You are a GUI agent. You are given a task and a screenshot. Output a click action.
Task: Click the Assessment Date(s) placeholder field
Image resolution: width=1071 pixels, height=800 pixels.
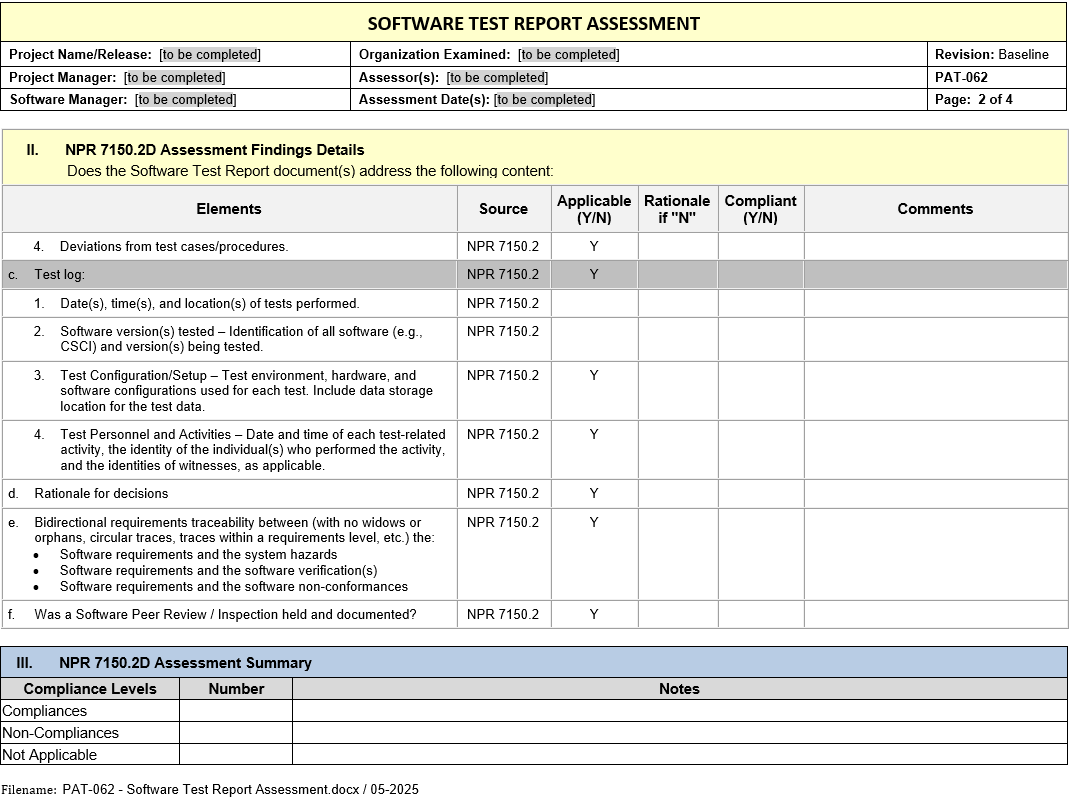(544, 100)
